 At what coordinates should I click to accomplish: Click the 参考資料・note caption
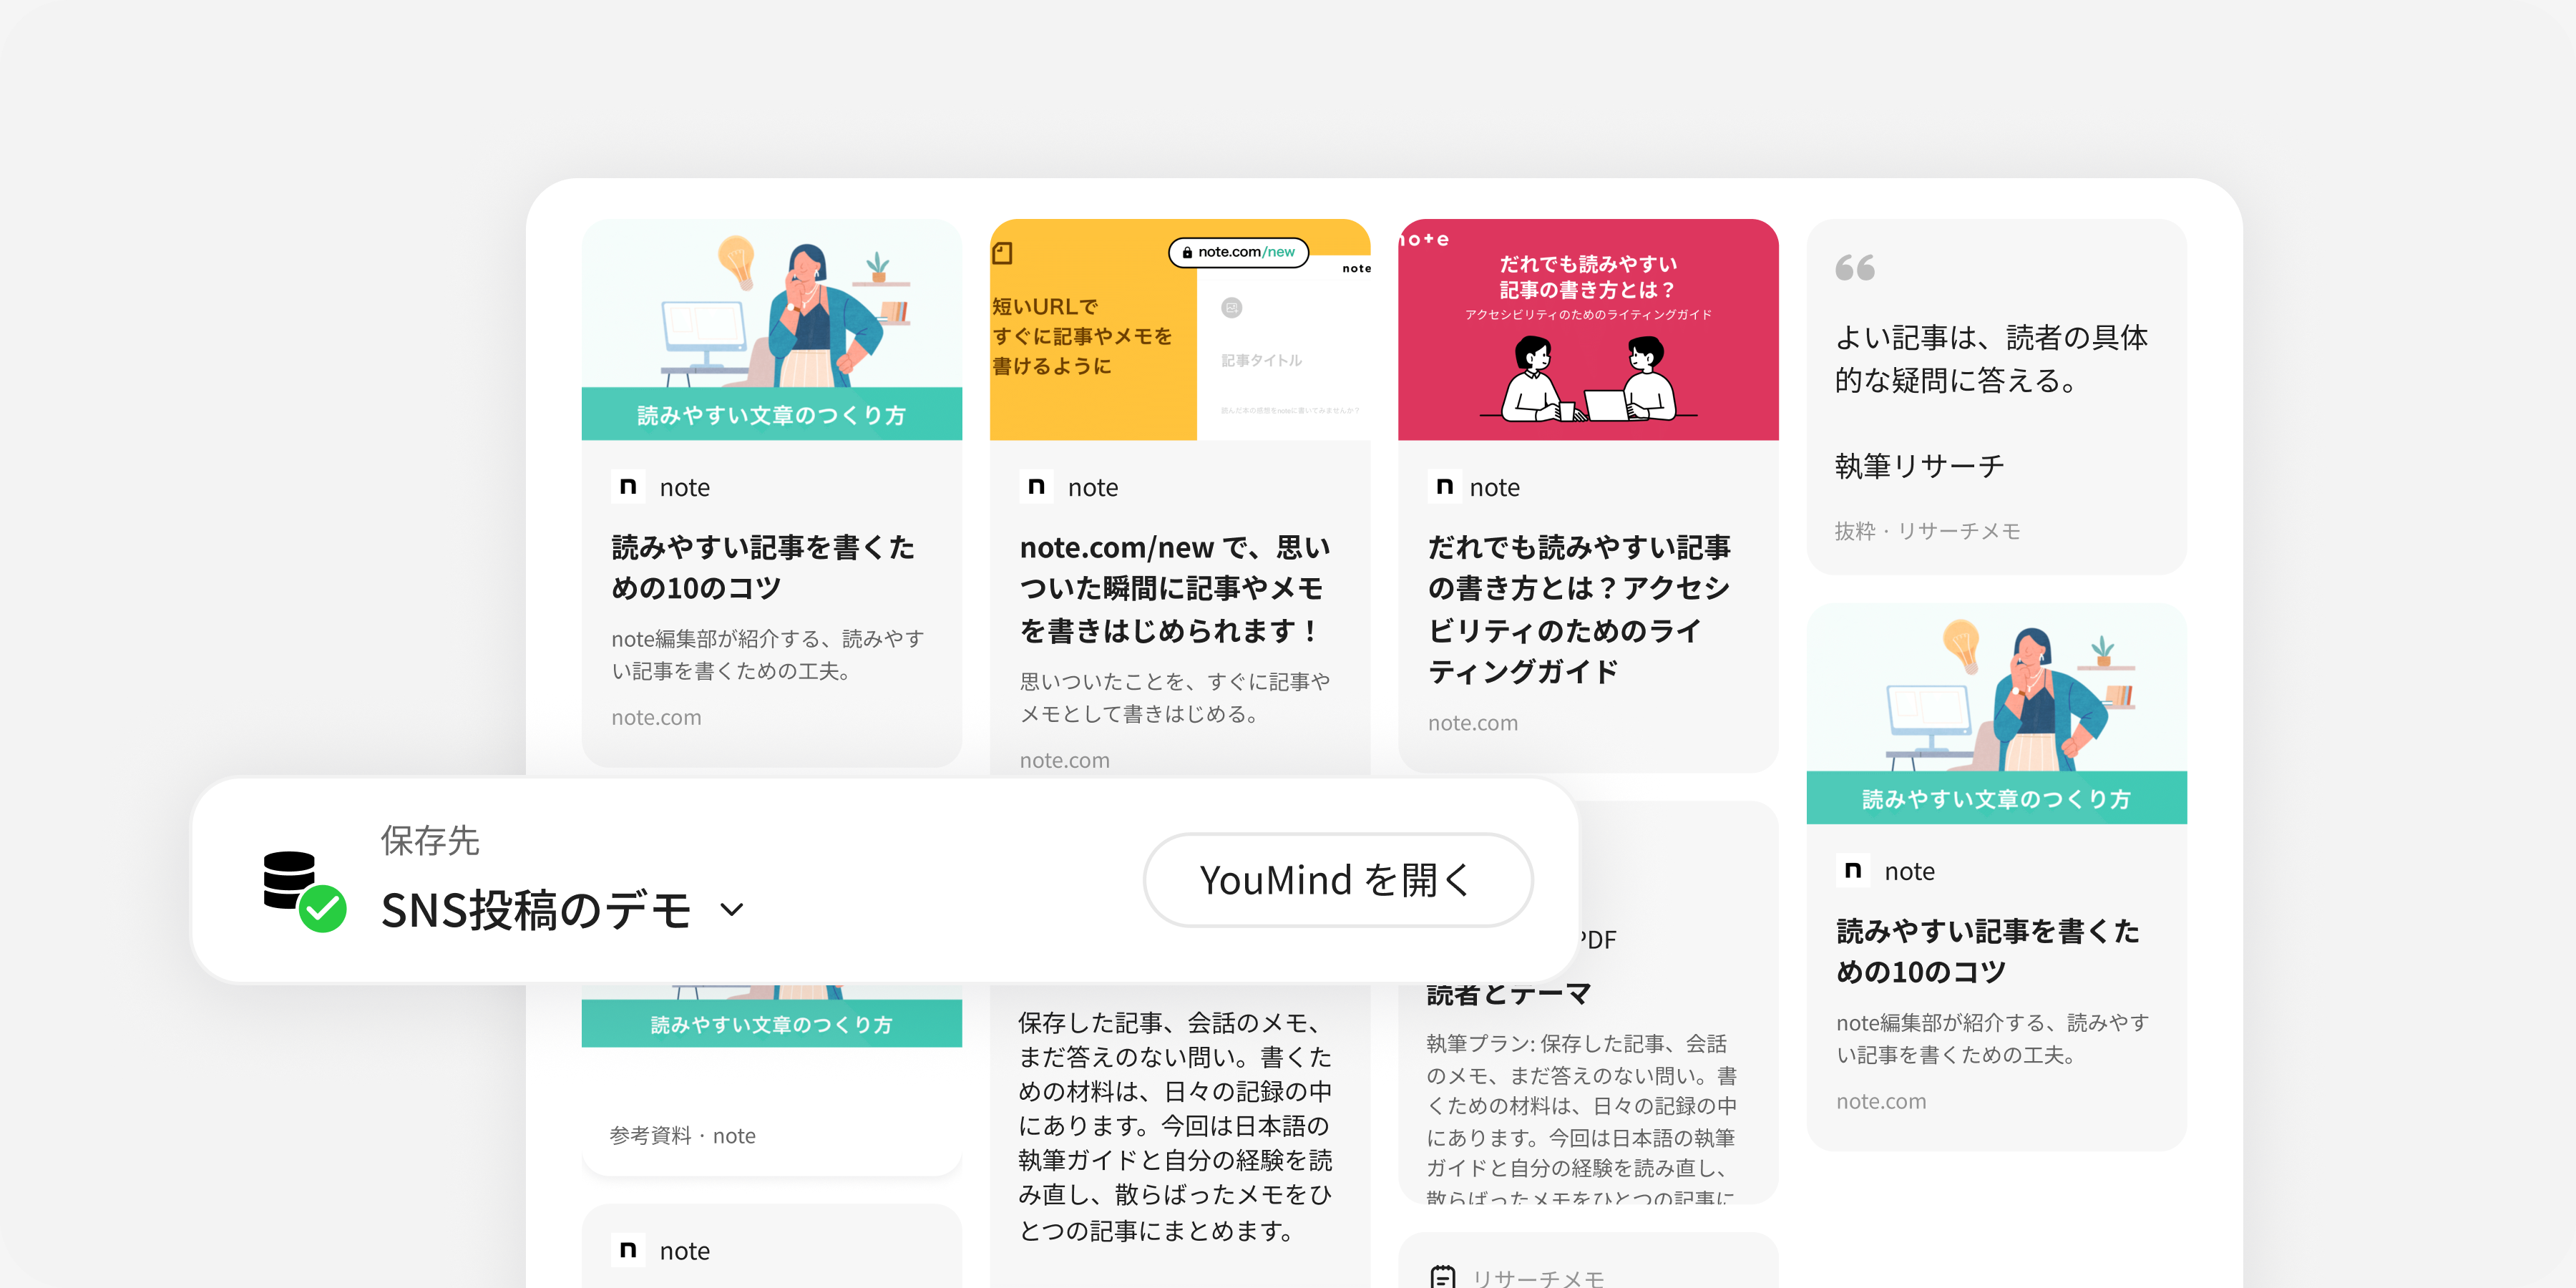tap(682, 1136)
